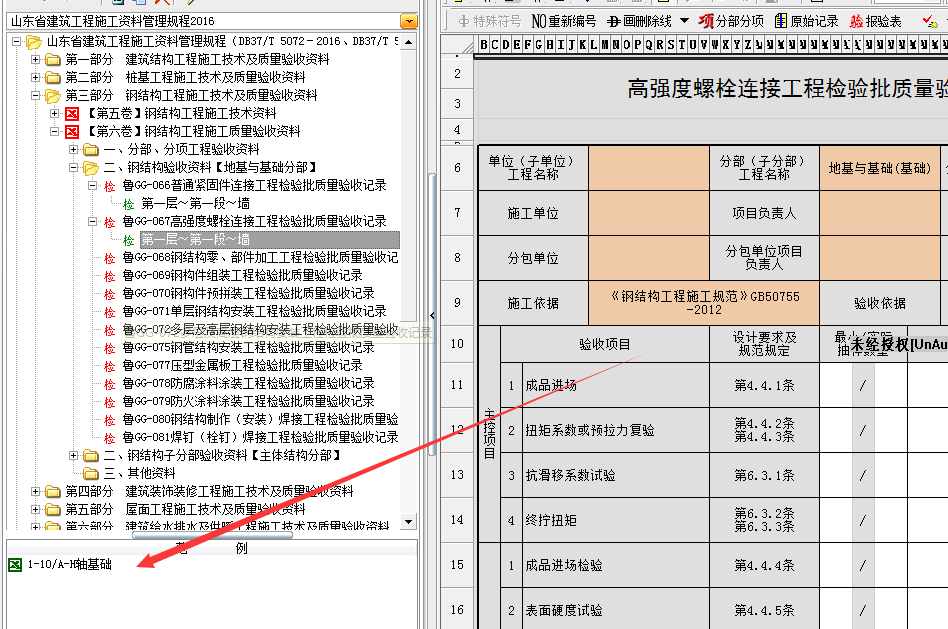The height and width of the screenshot is (629, 948).
Task: Click the 特殊符号 special symbols tool
Action: (x=490, y=21)
